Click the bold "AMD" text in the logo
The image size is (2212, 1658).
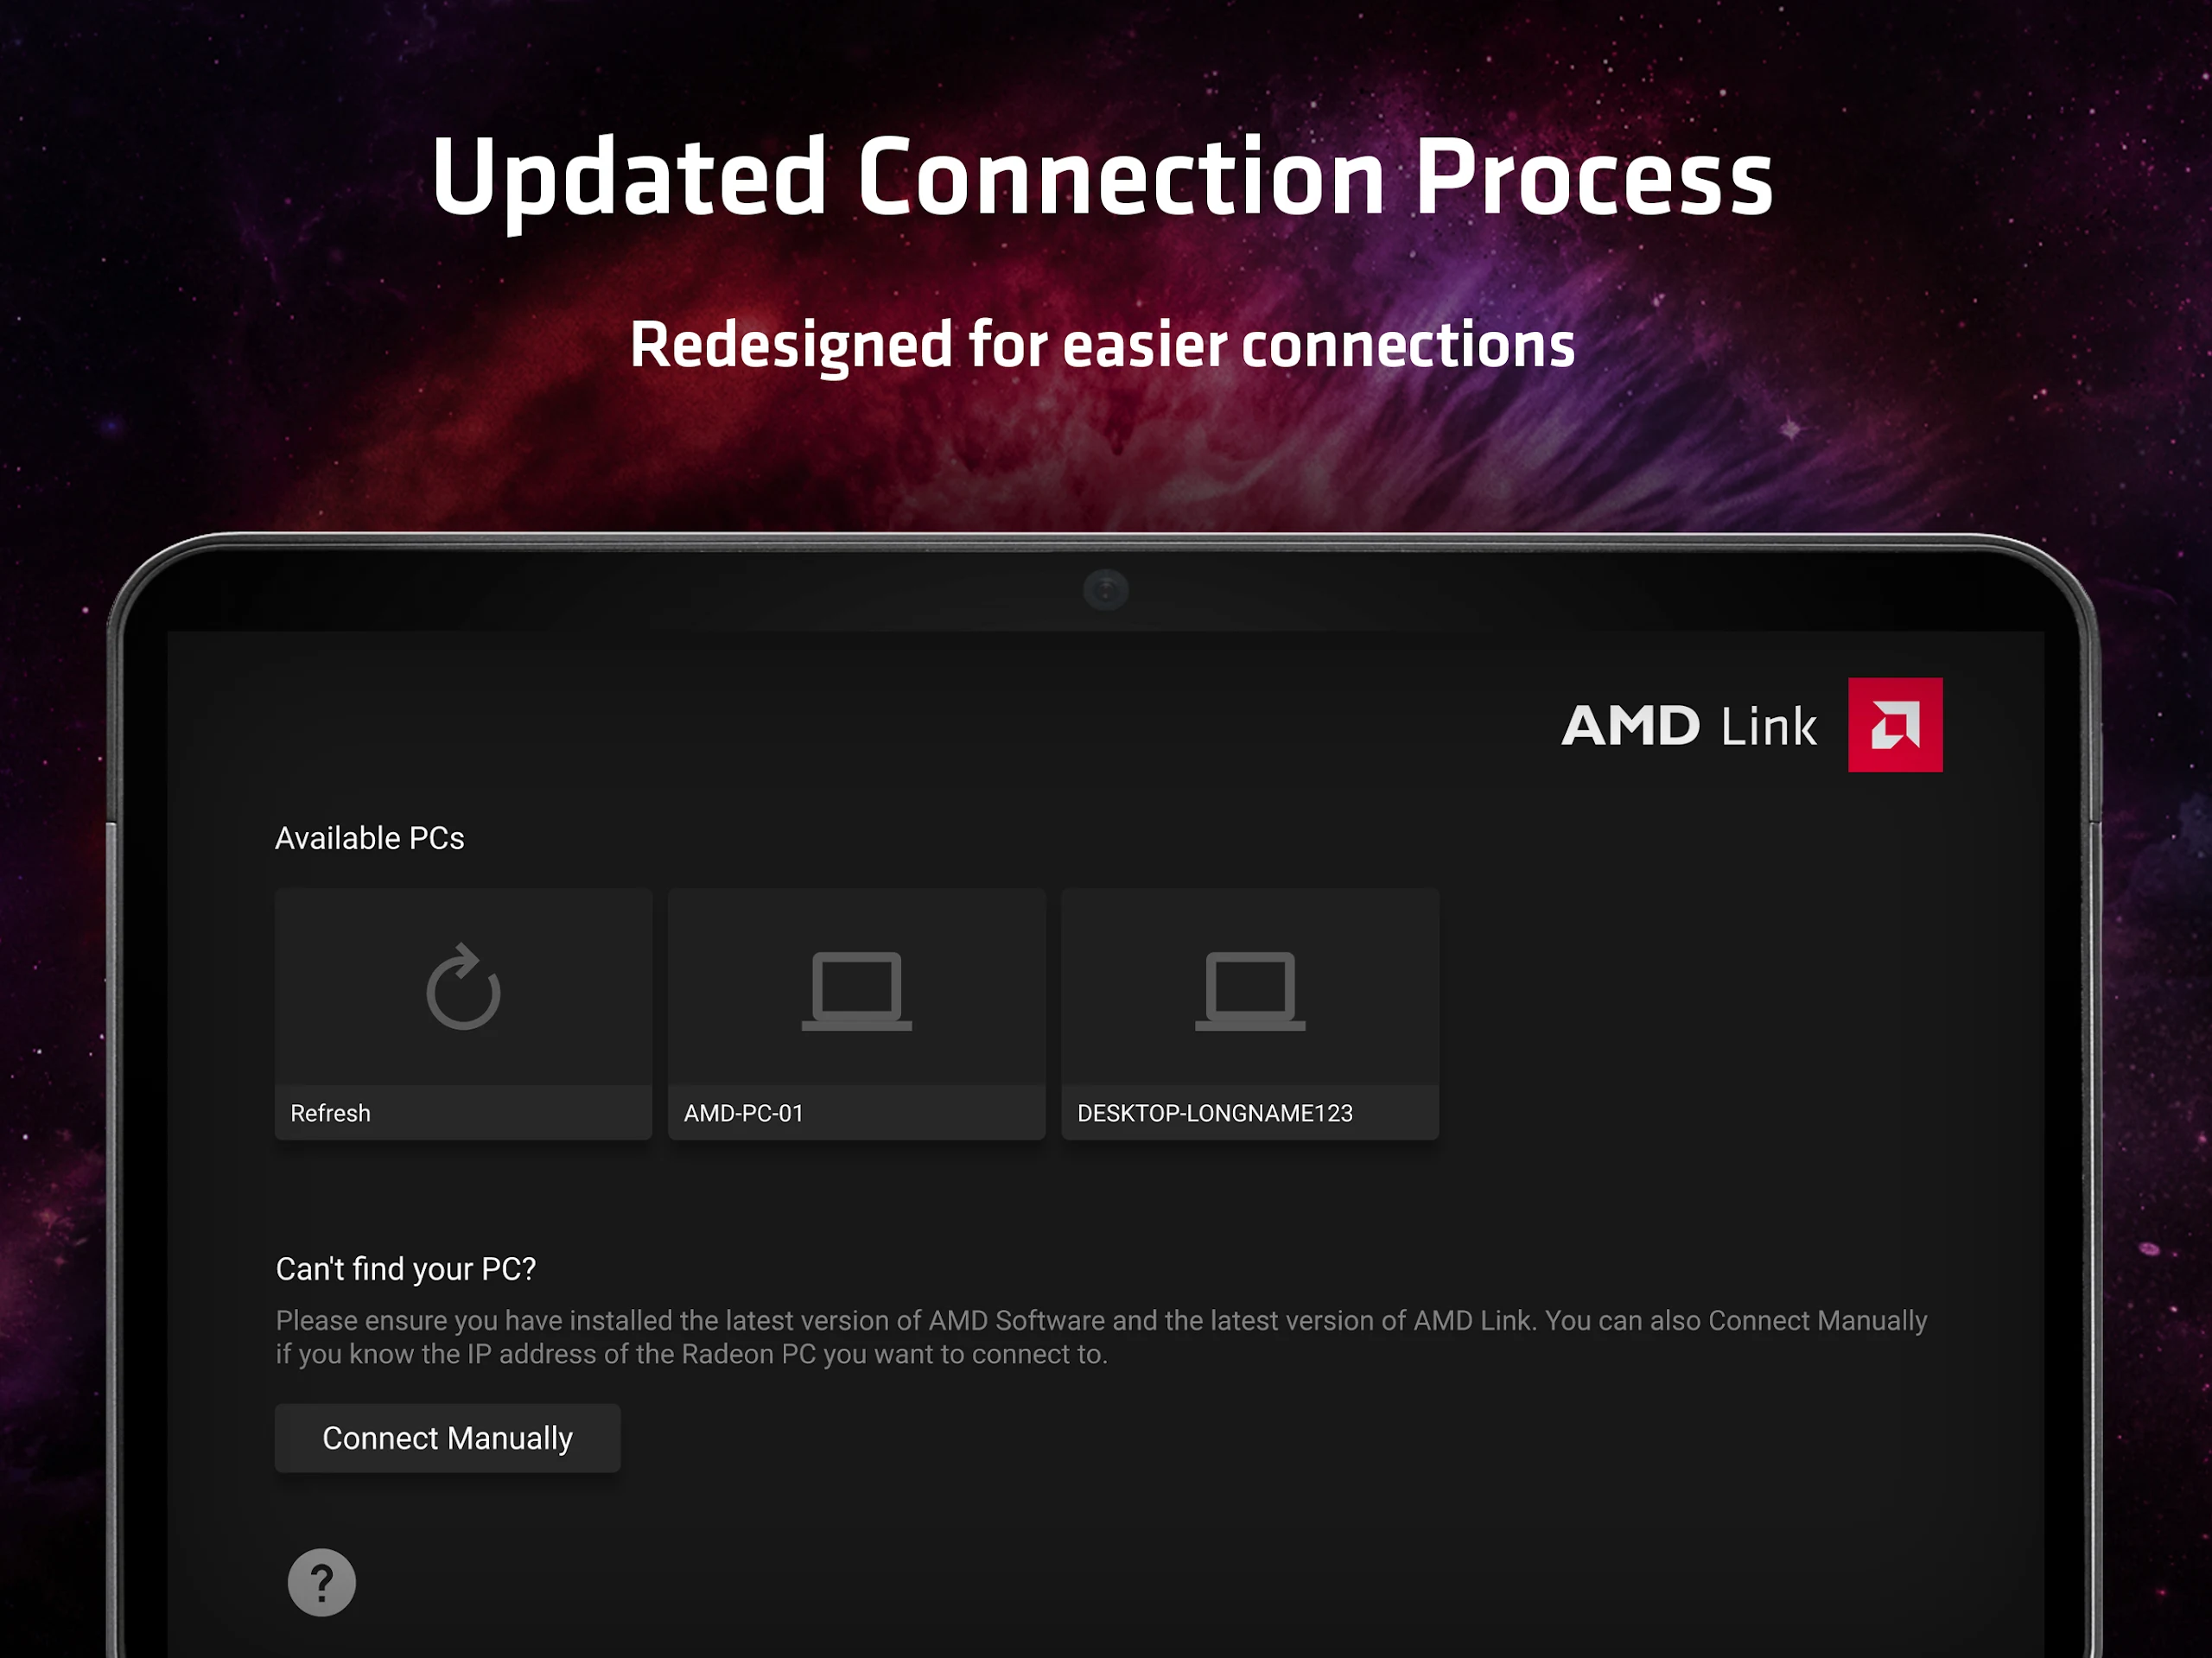(1630, 726)
